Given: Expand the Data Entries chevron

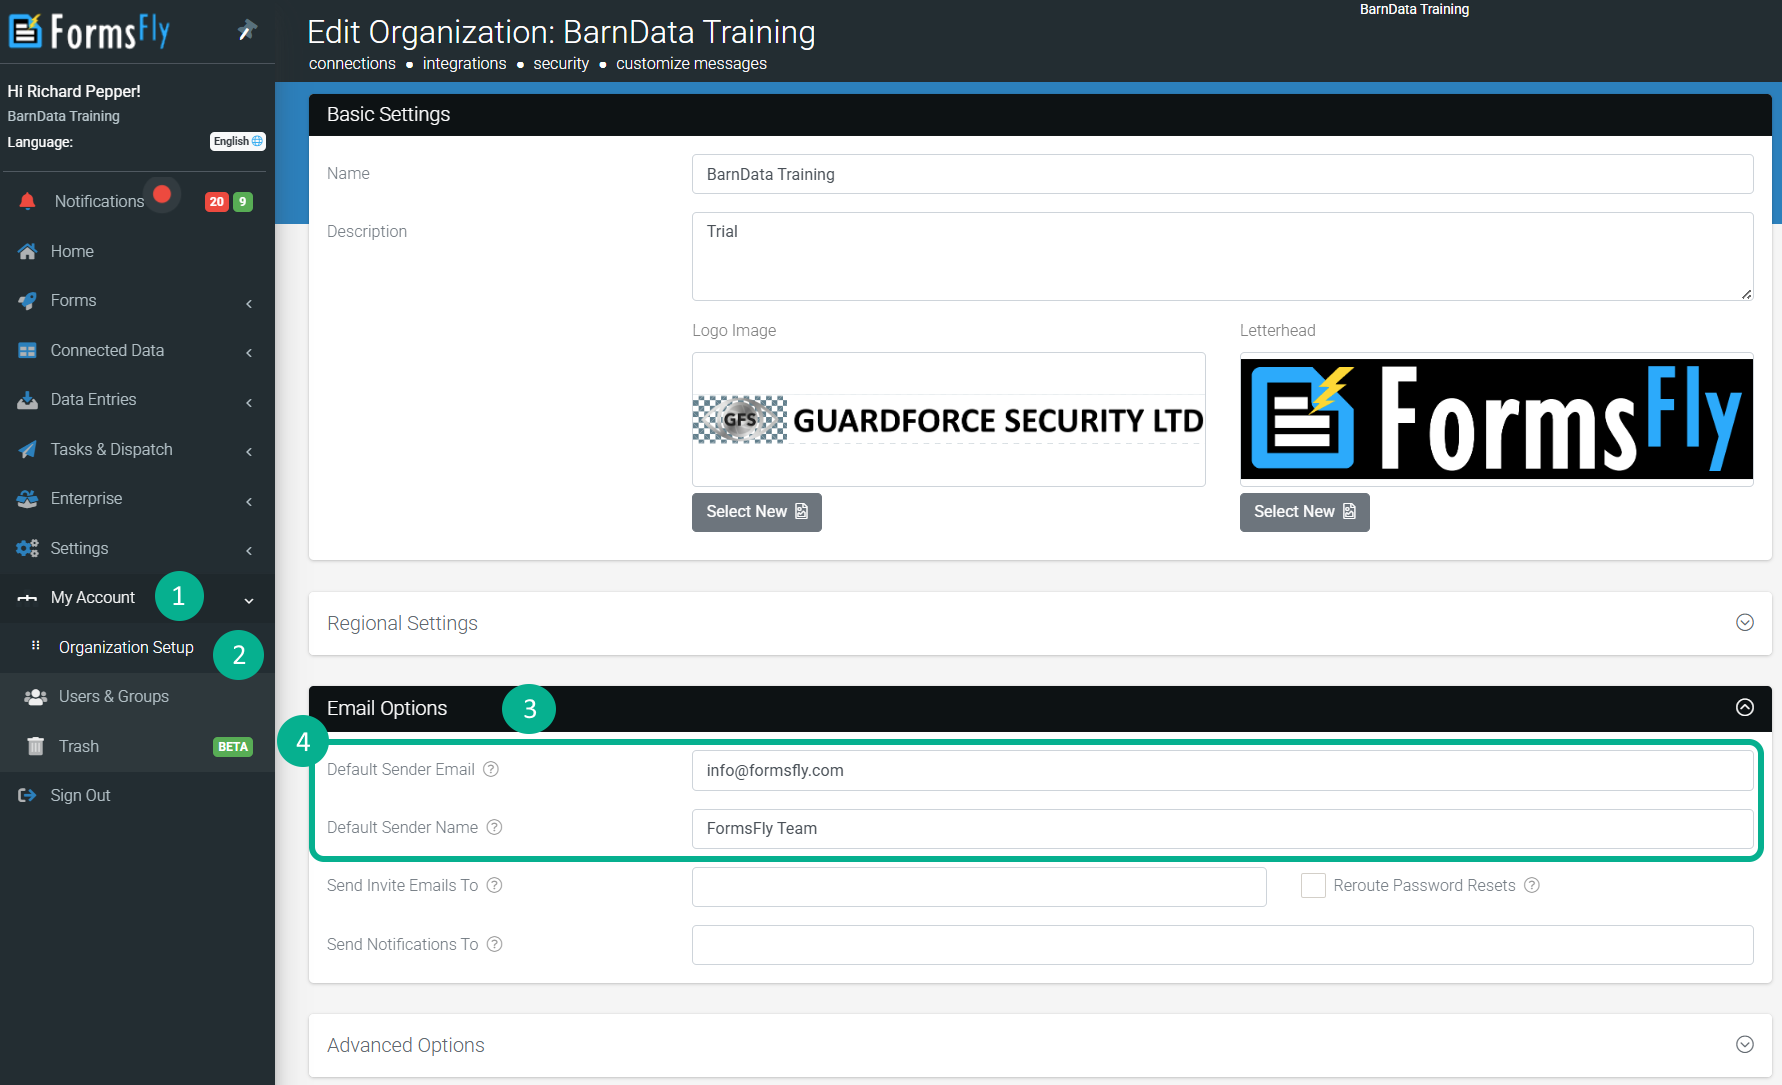Looking at the screenshot, I should (249, 402).
